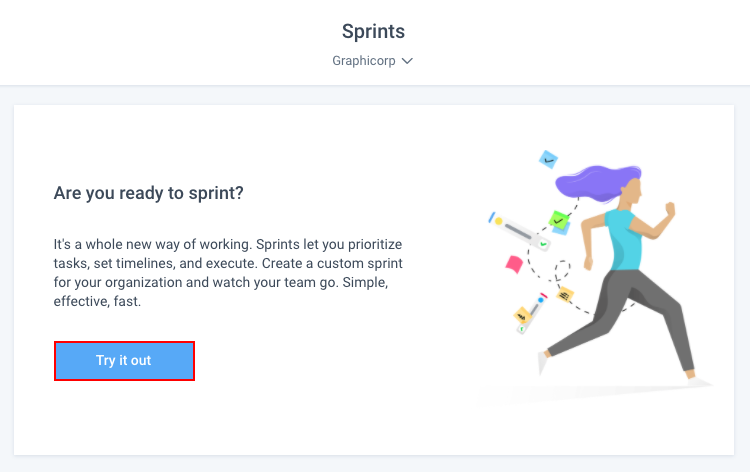Viewport: 750px width, 472px height.
Task: Click the blue checkmark sticky note
Action: pos(548,160)
